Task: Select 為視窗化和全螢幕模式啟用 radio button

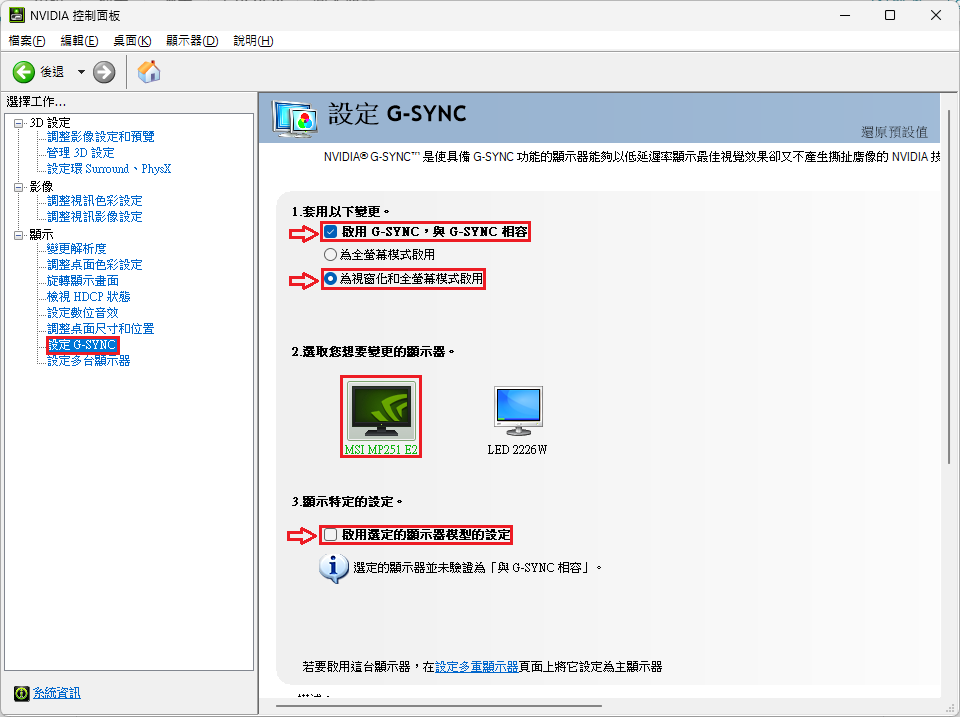Action: [x=331, y=279]
